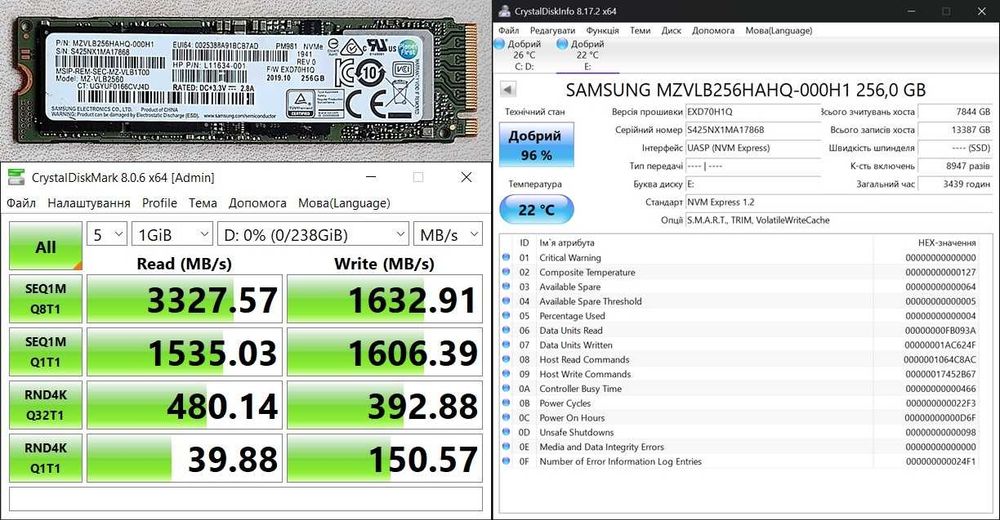Open Мова(Language) menu in CrystalDiskMark
Viewport: 1000px width, 520px height.
[344, 203]
